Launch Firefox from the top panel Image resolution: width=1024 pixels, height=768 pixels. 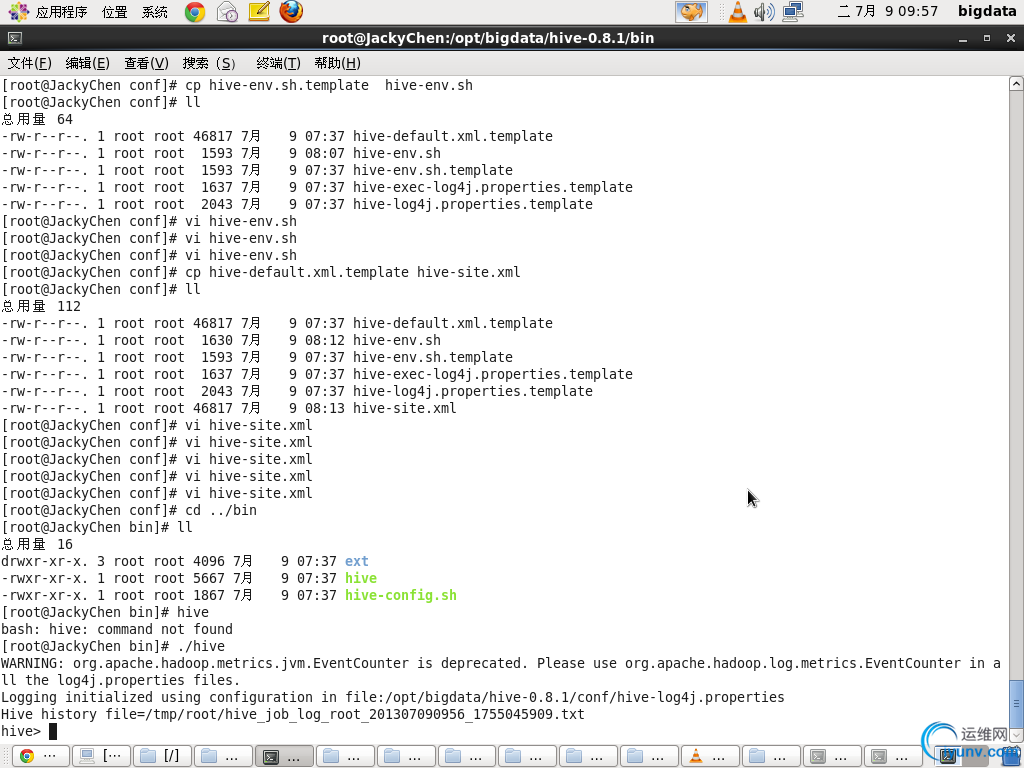291,12
